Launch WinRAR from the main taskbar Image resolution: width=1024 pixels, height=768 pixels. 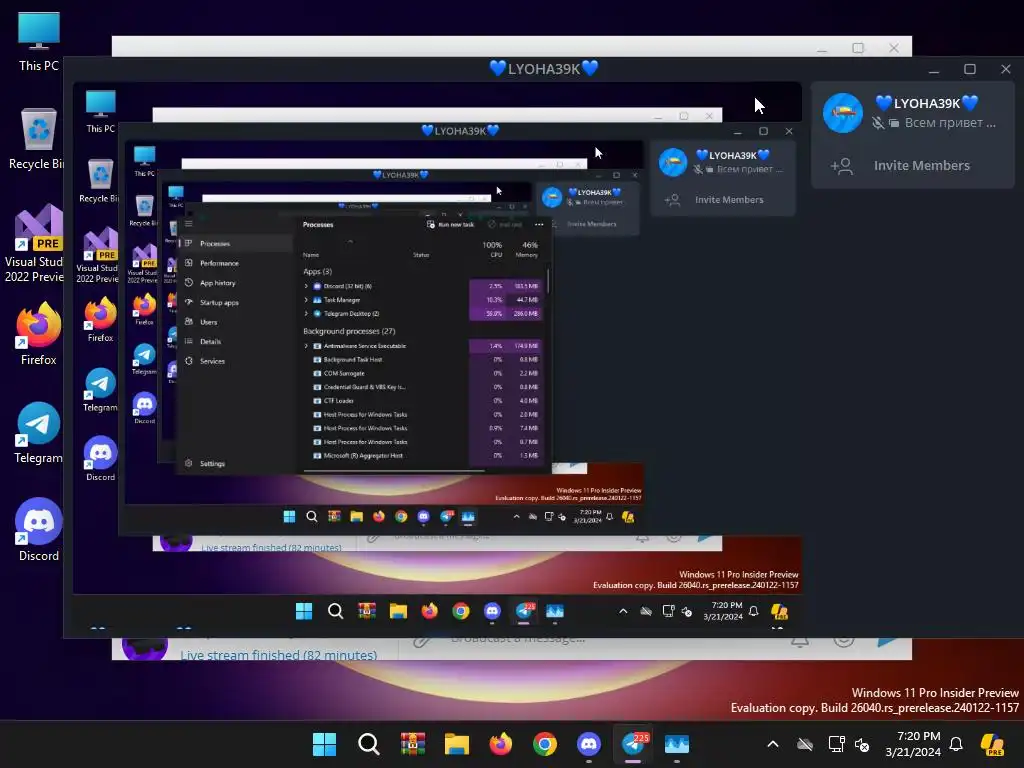(x=413, y=744)
